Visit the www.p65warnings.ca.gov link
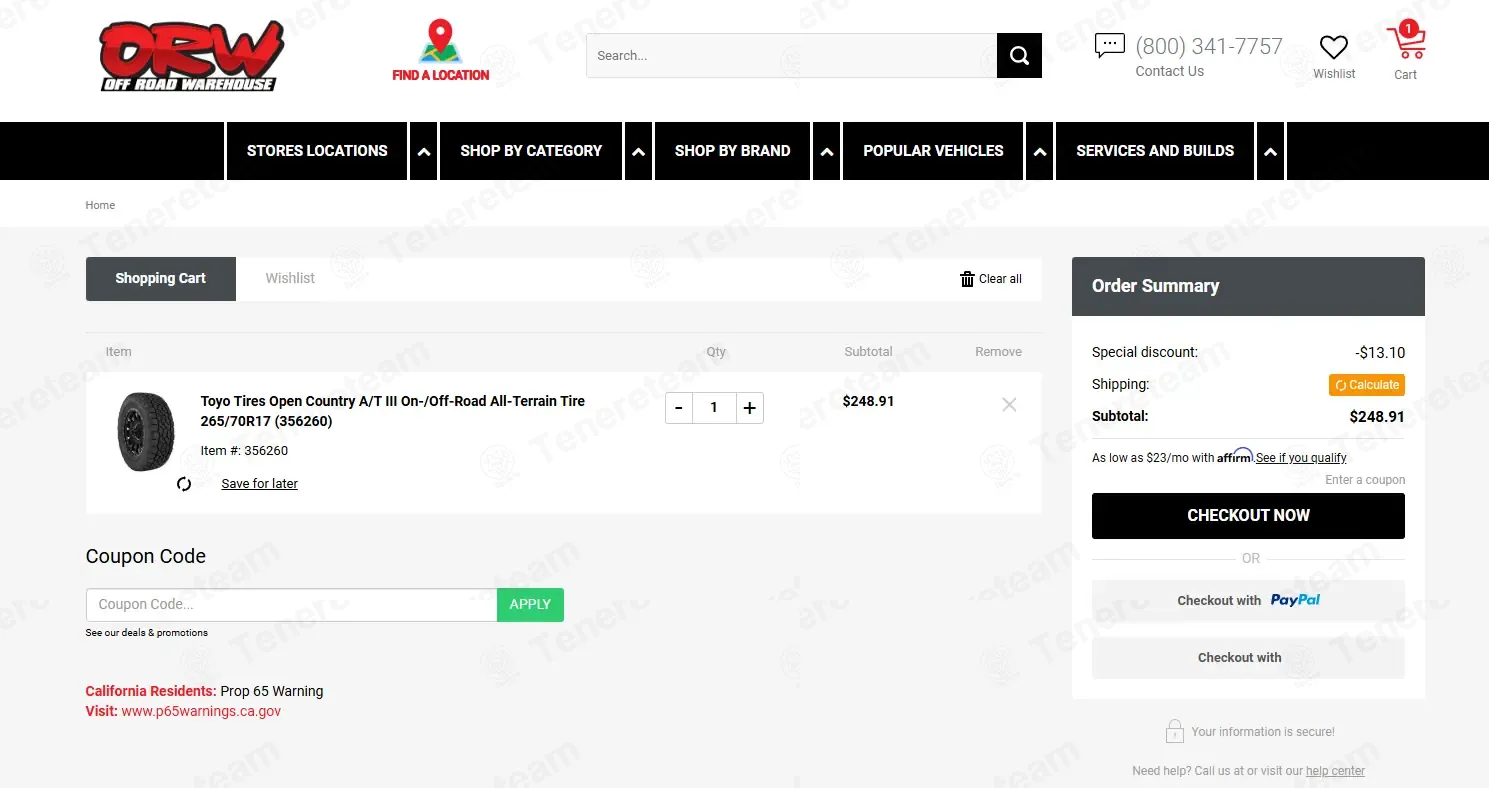The width and height of the screenshot is (1489, 788). pyautogui.click(x=201, y=712)
